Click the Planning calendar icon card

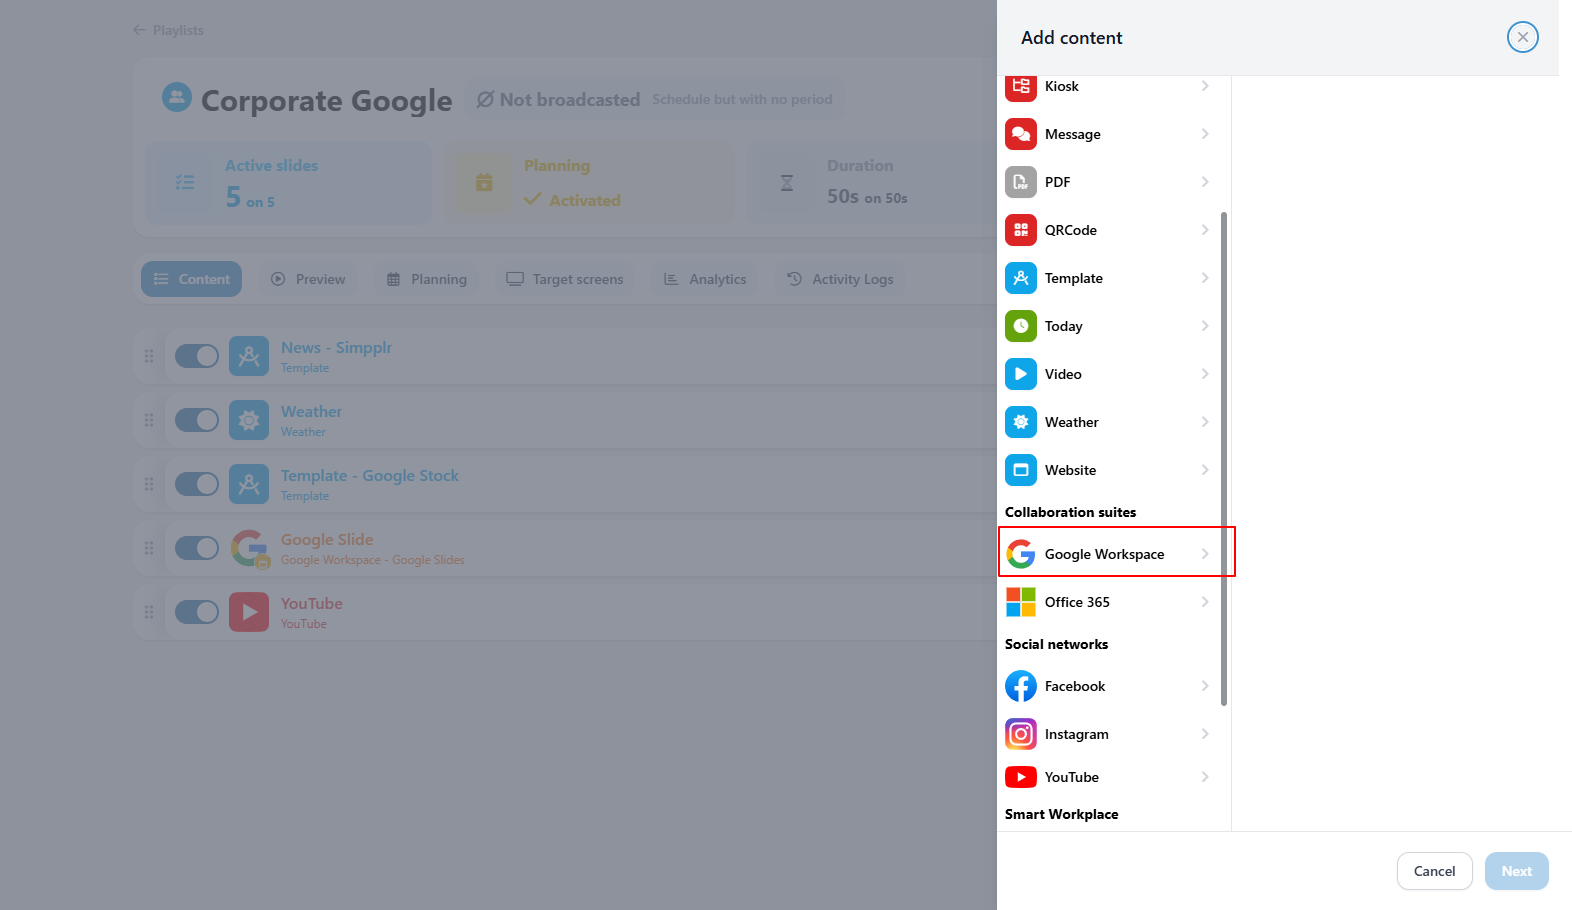484,182
